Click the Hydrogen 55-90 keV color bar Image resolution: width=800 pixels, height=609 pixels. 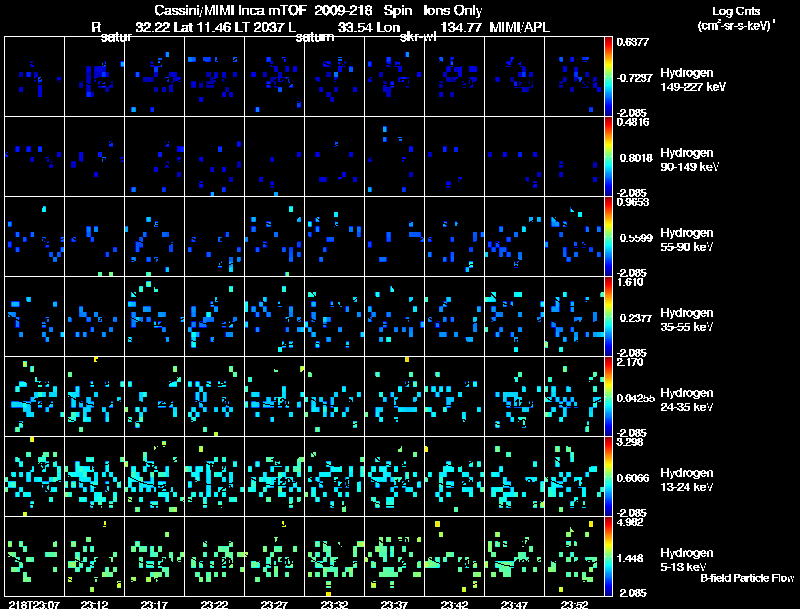608,236
